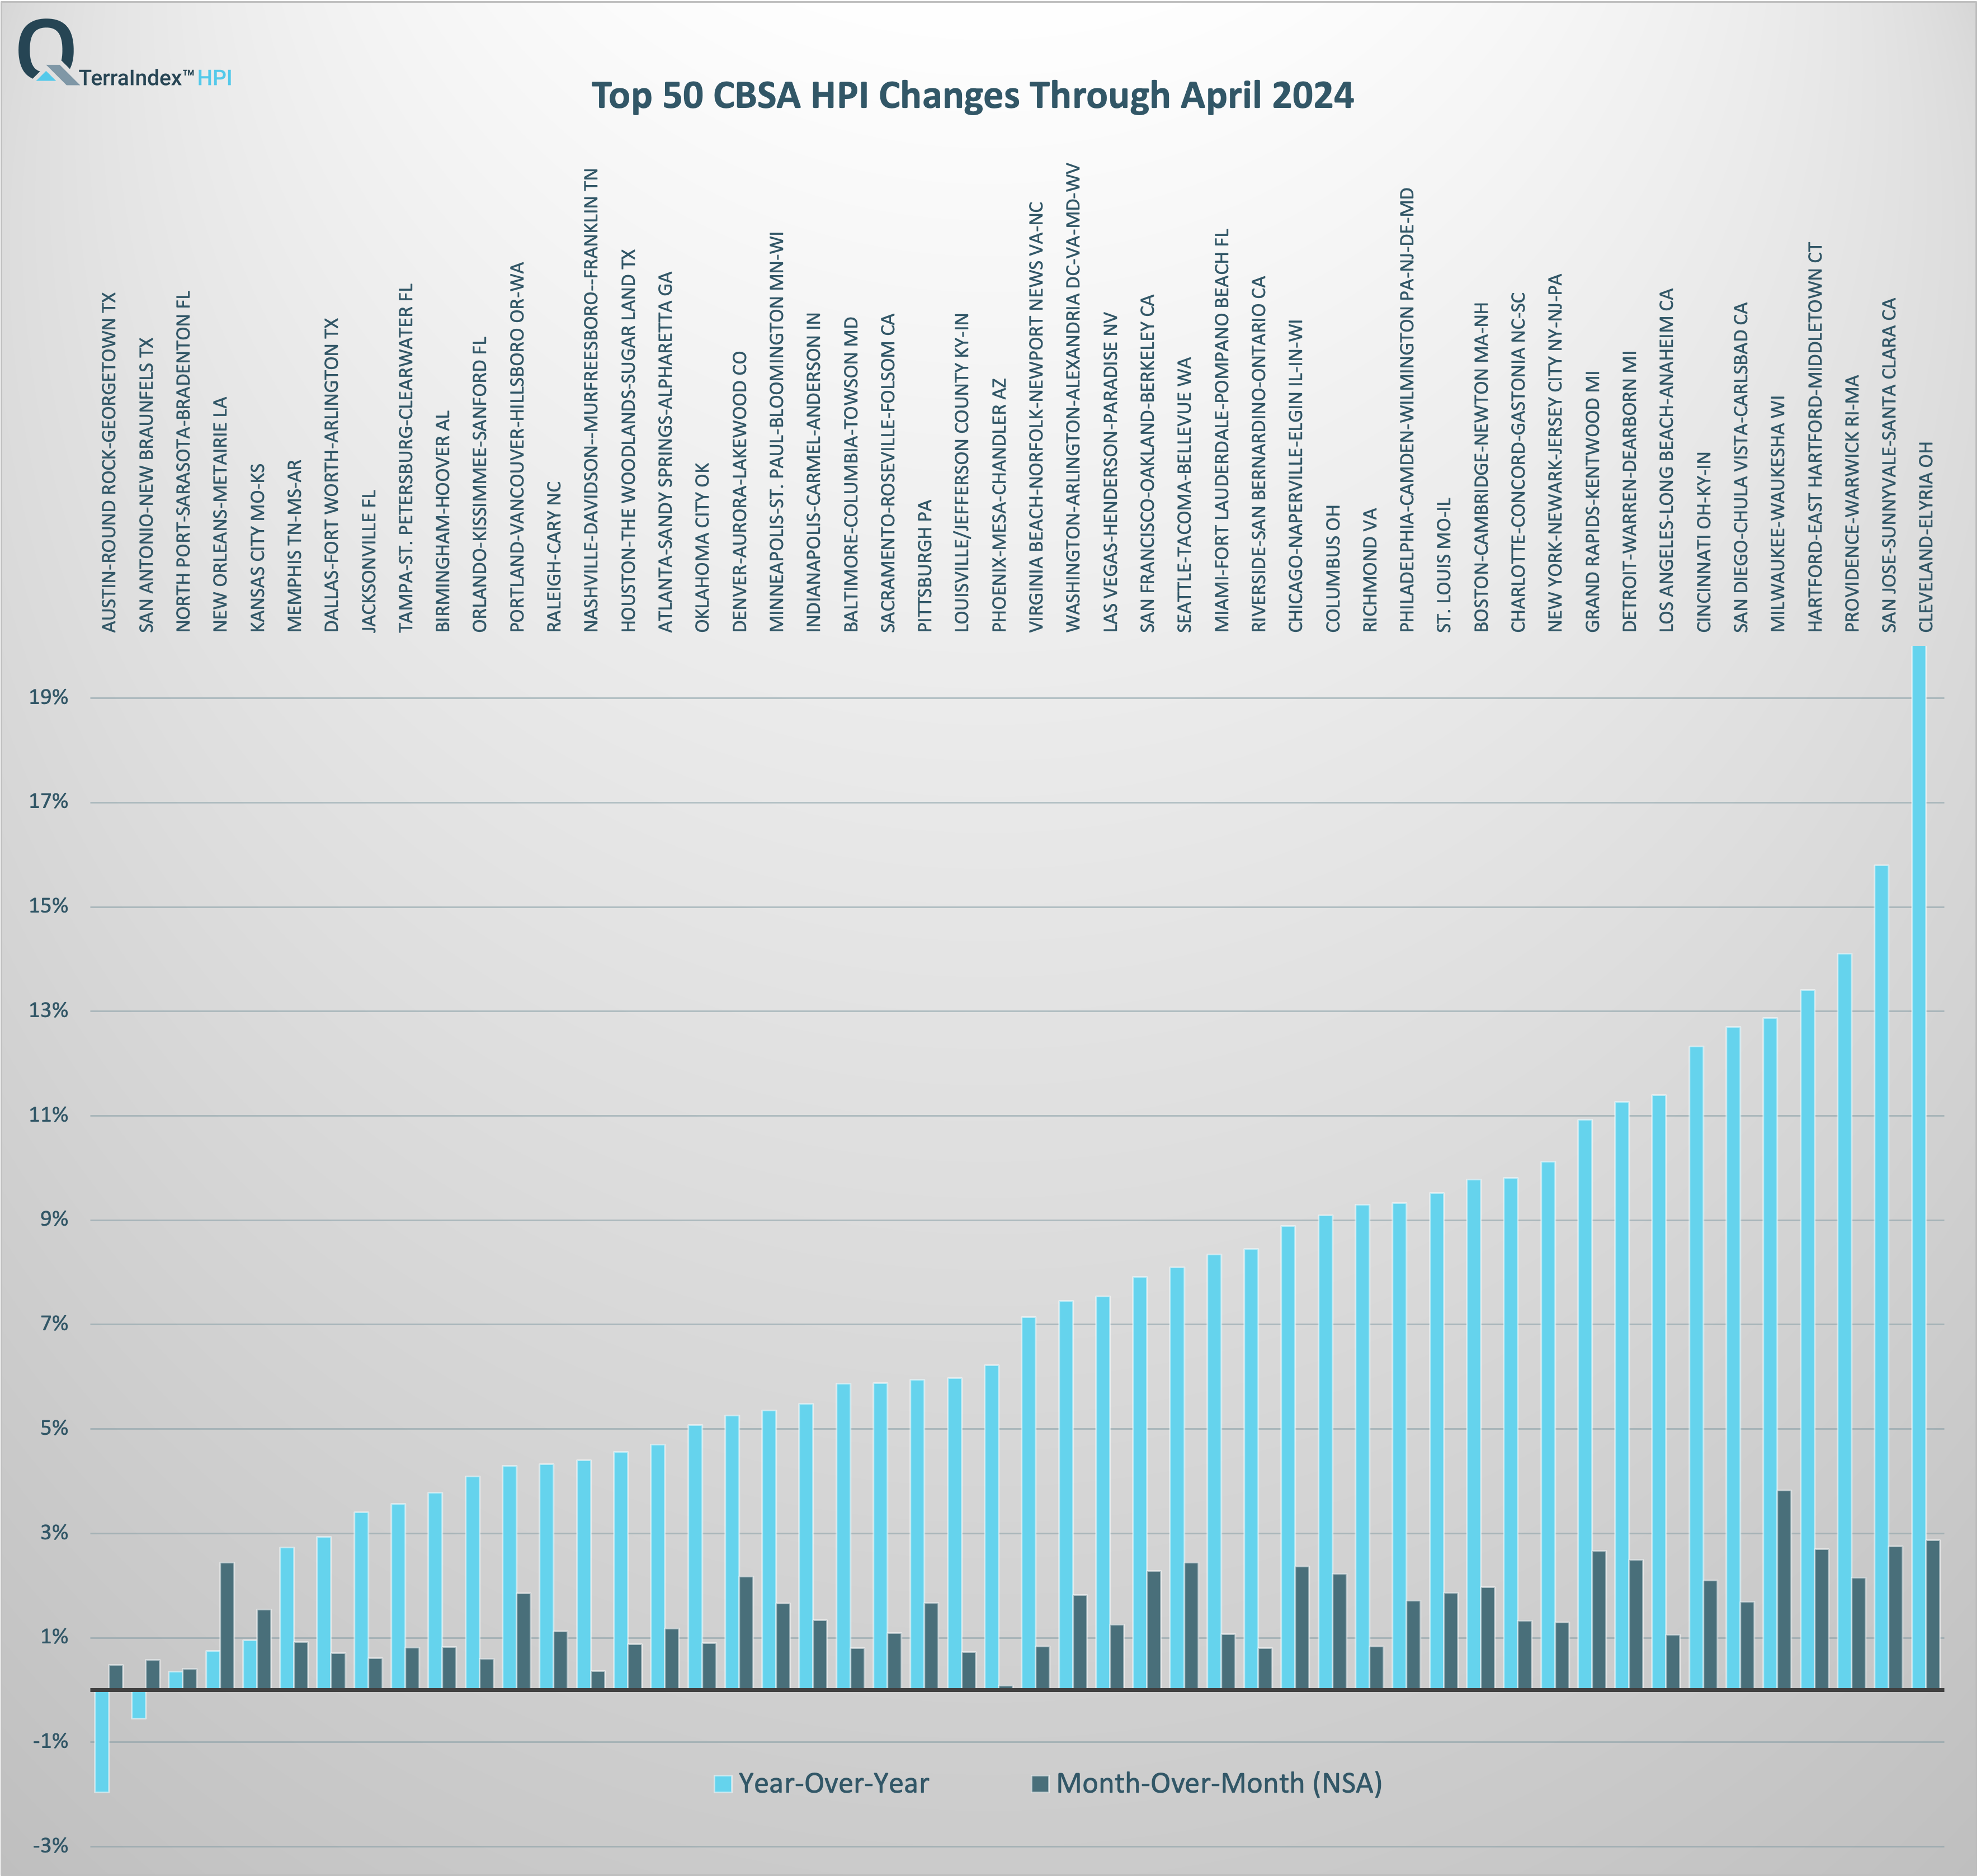Click the 'CHICAGO-NAPERVILLE-ELGIN IL-IN-WI' label

tap(1295, 476)
